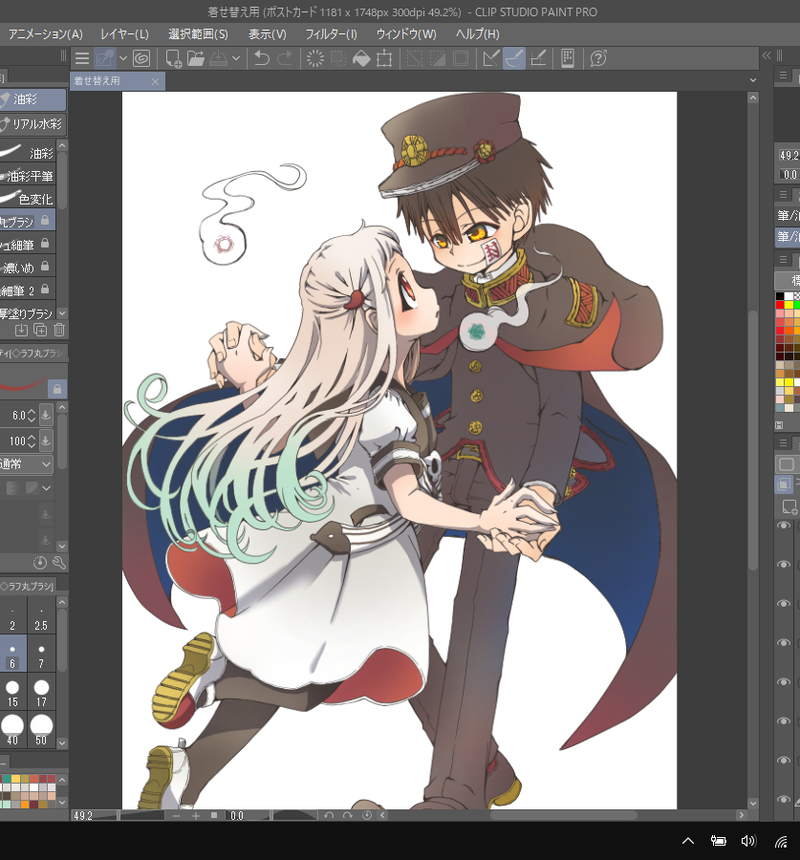Click the Scale/Rotate transform icon
Image resolution: width=800 pixels, height=860 pixels.
(x=384, y=59)
